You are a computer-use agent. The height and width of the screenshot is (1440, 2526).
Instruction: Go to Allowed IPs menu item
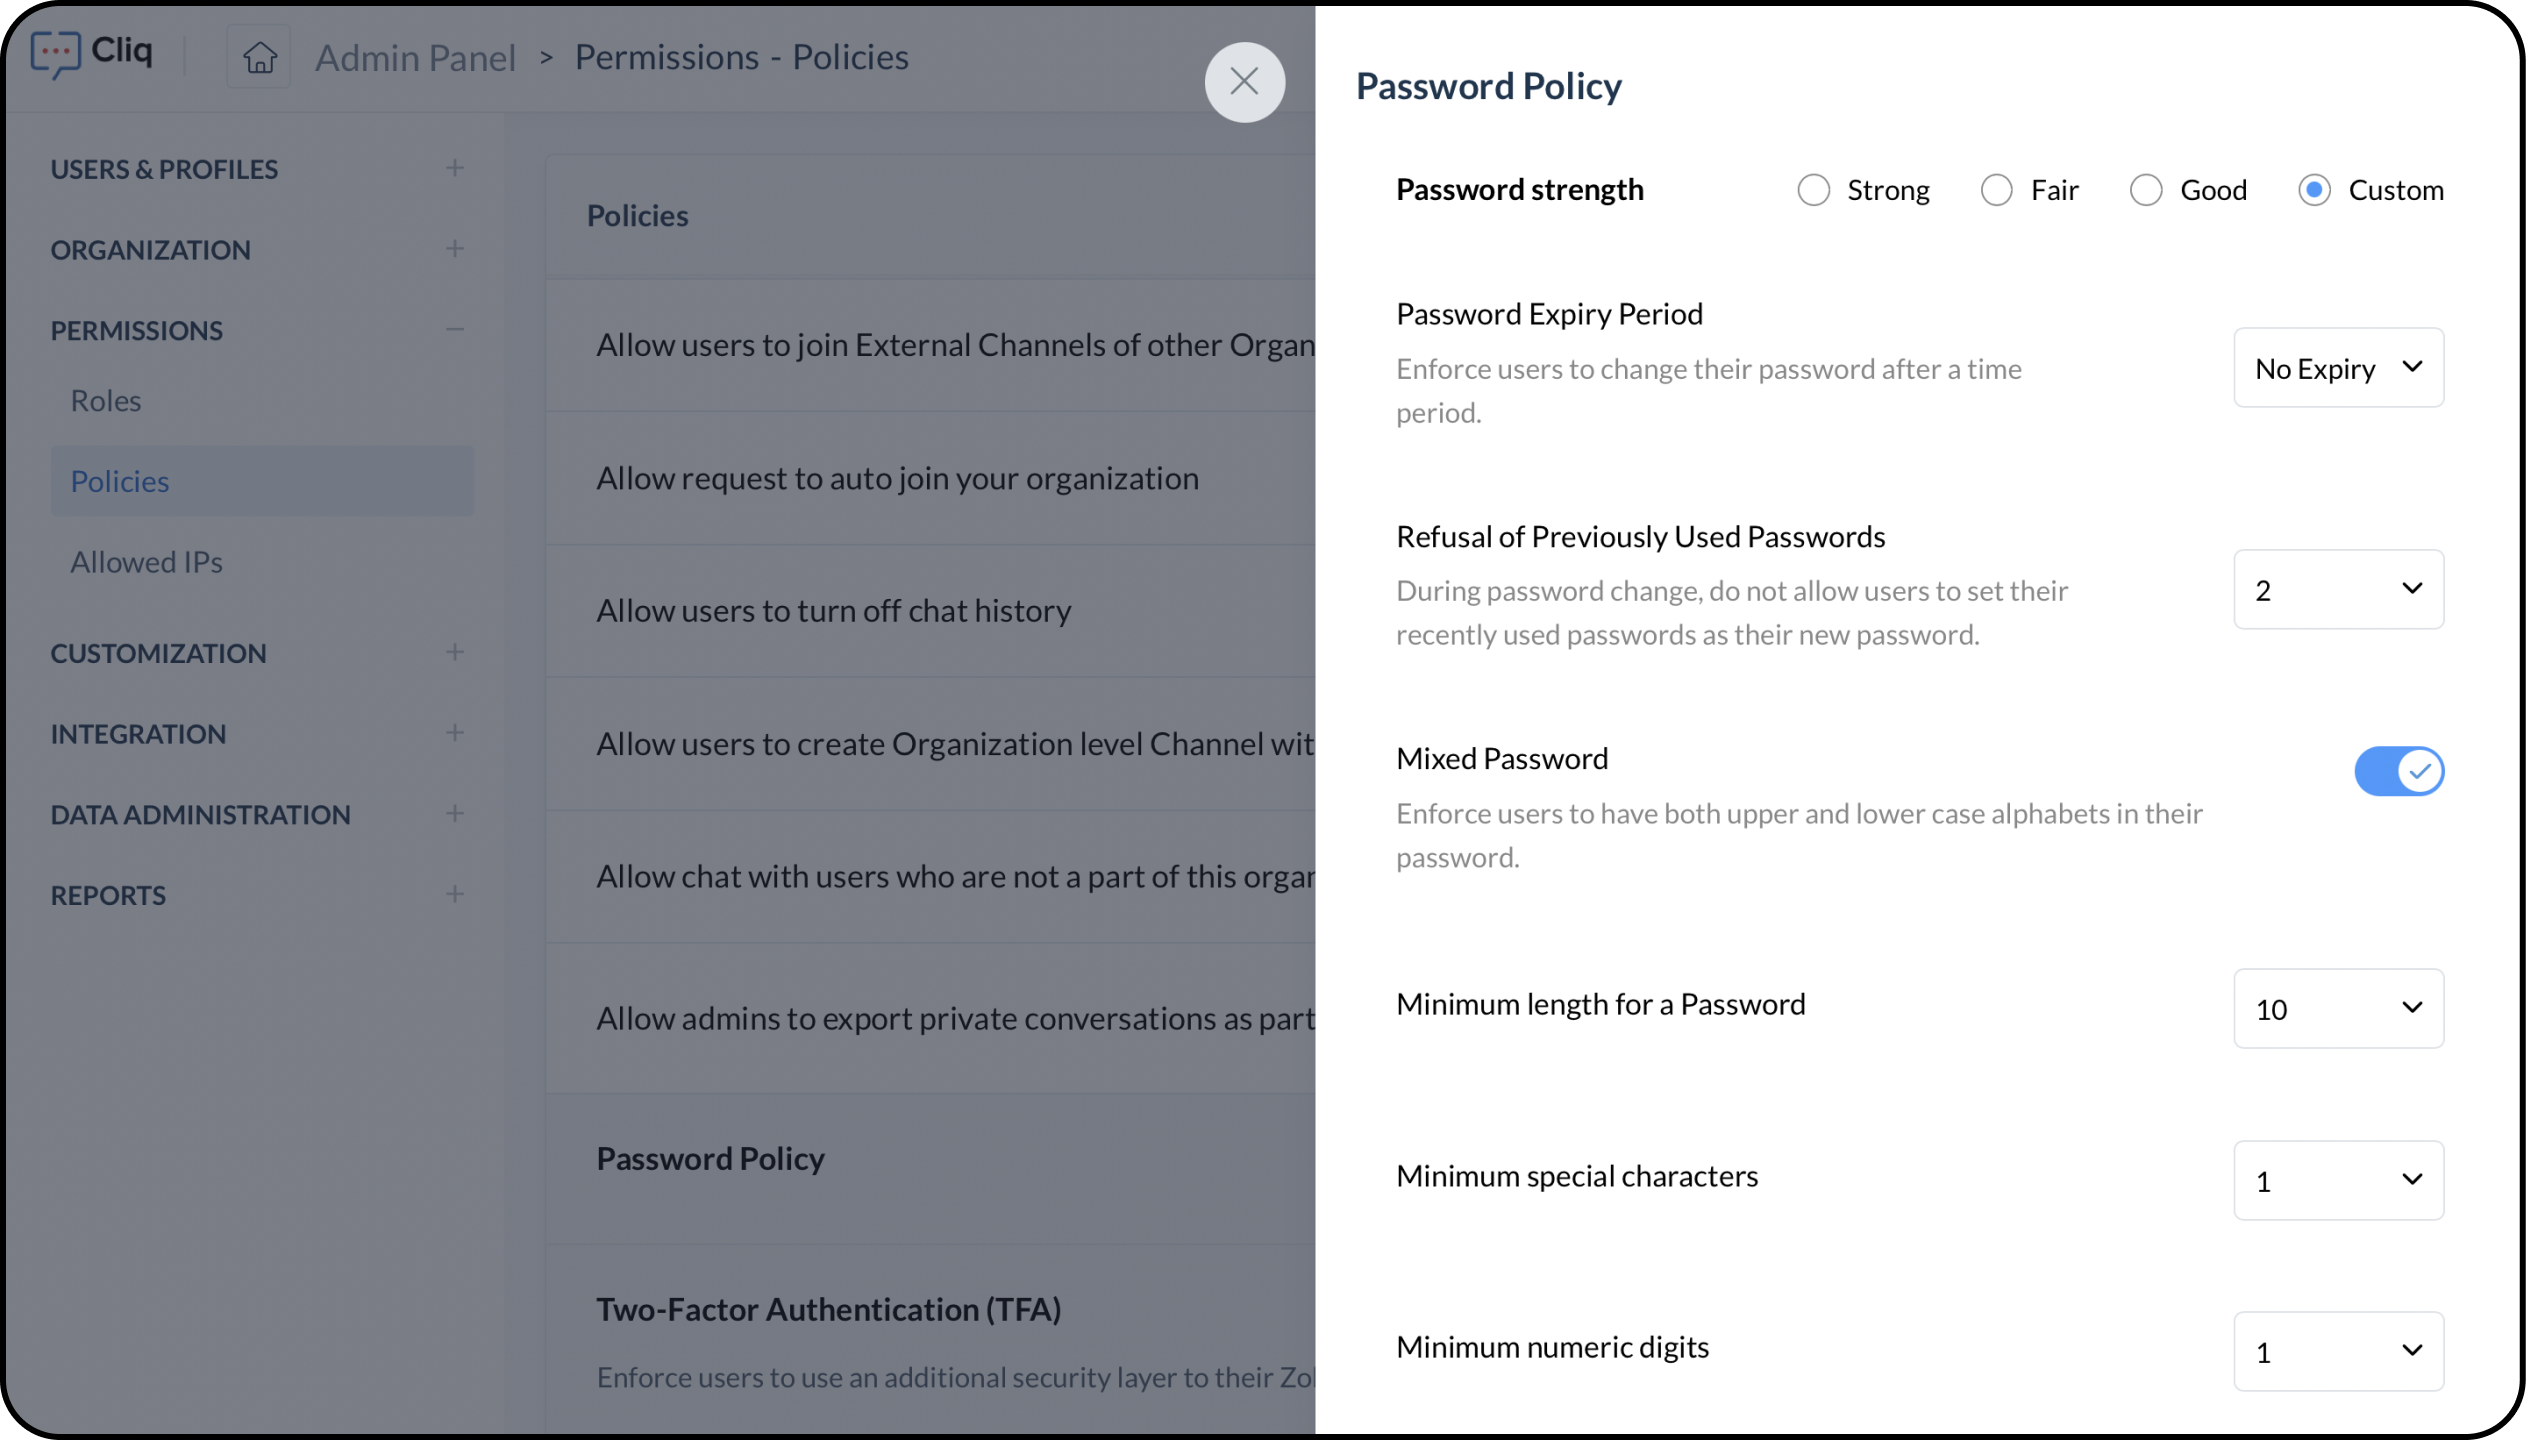146,562
